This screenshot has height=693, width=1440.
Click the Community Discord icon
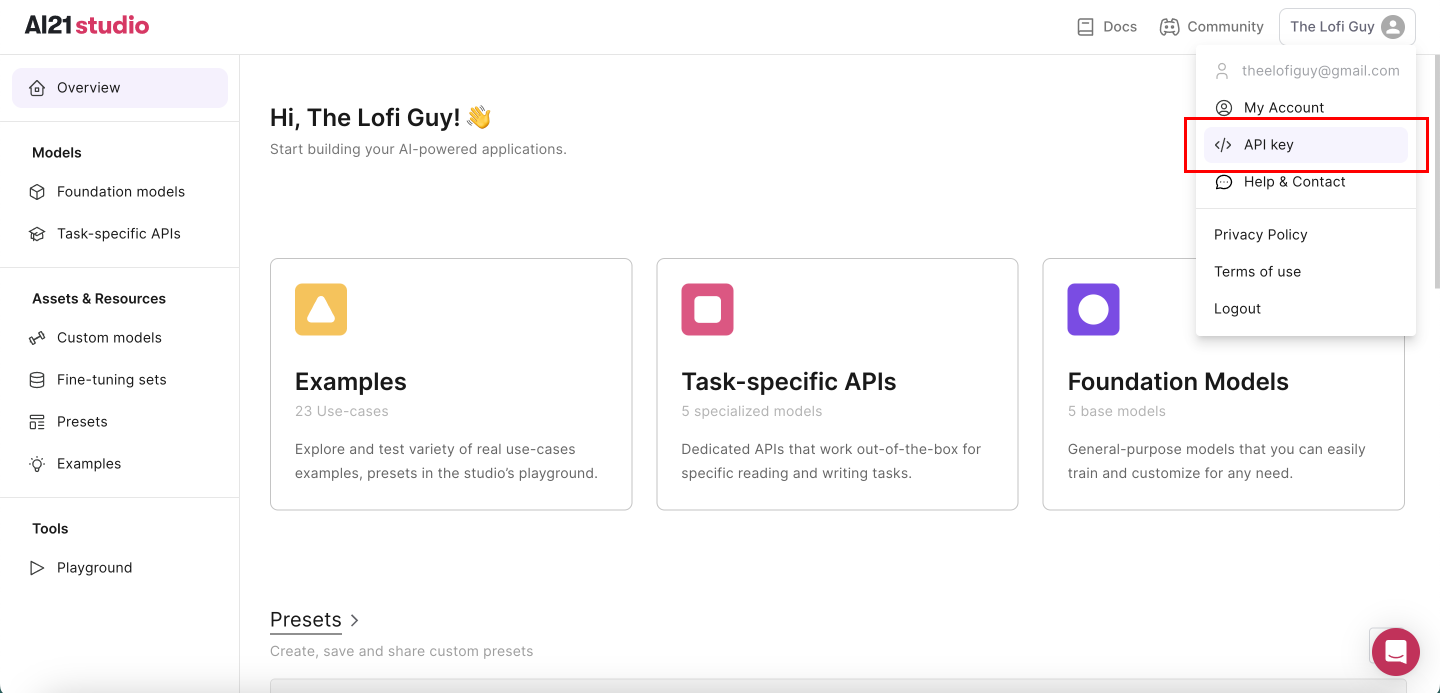pyautogui.click(x=1169, y=27)
